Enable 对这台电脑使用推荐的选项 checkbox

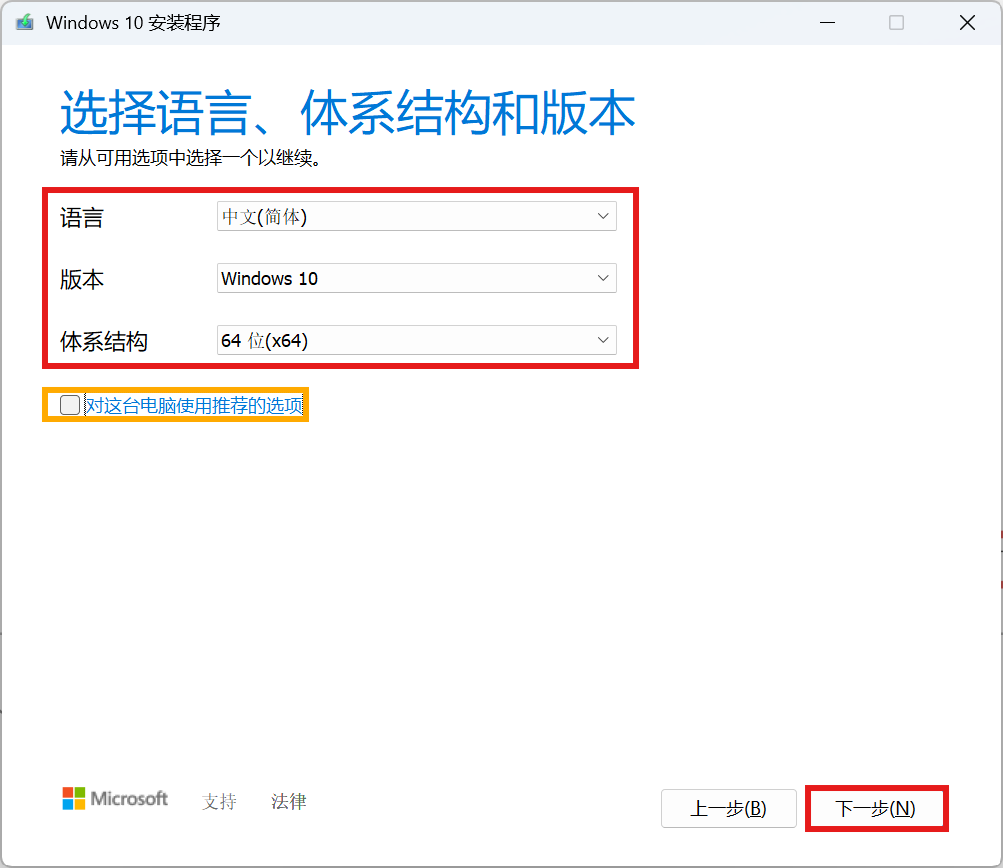coord(70,405)
